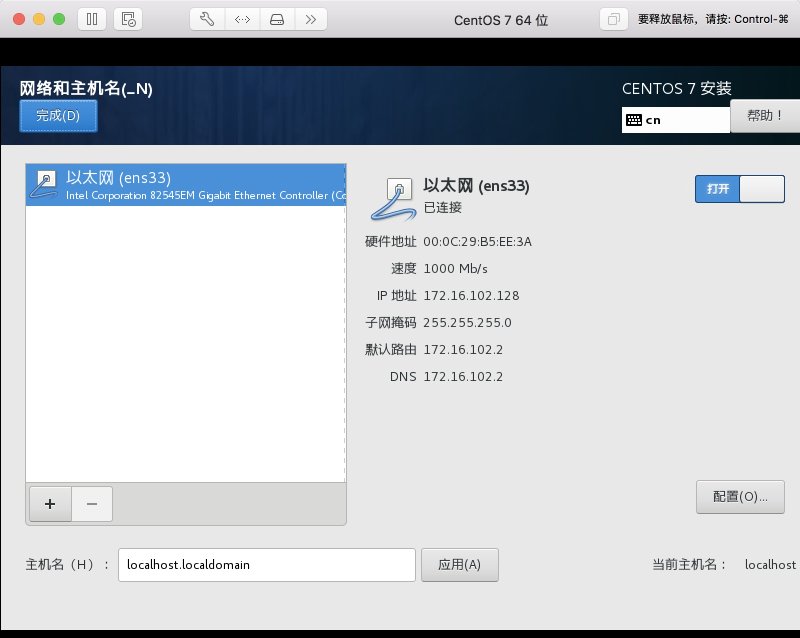Close the VM window with red button
Image resolution: width=800 pixels, height=638 pixels.
click(19, 19)
